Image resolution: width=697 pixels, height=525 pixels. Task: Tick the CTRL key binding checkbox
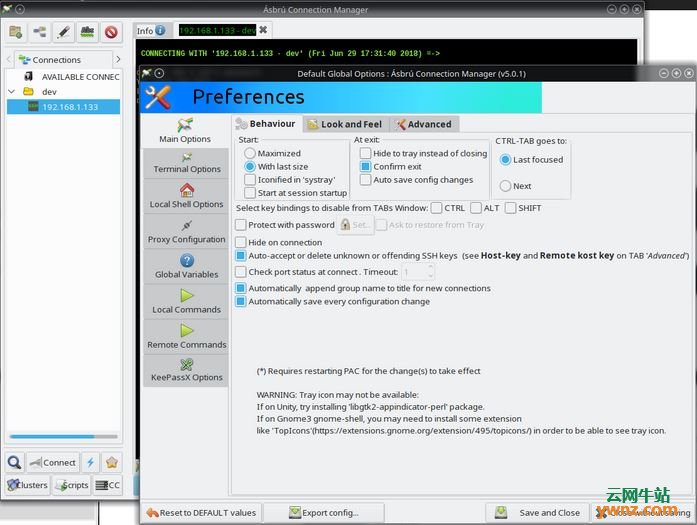tap(437, 208)
